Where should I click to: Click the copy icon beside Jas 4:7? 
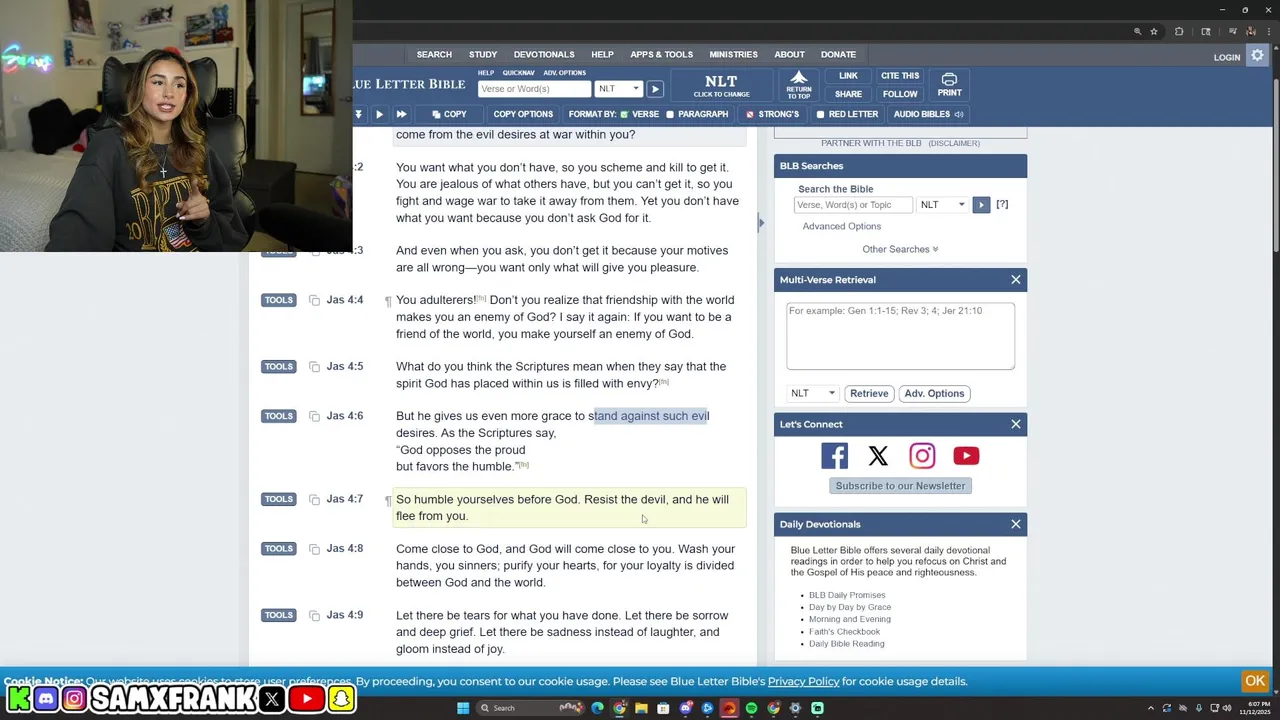(x=314, y=499)
